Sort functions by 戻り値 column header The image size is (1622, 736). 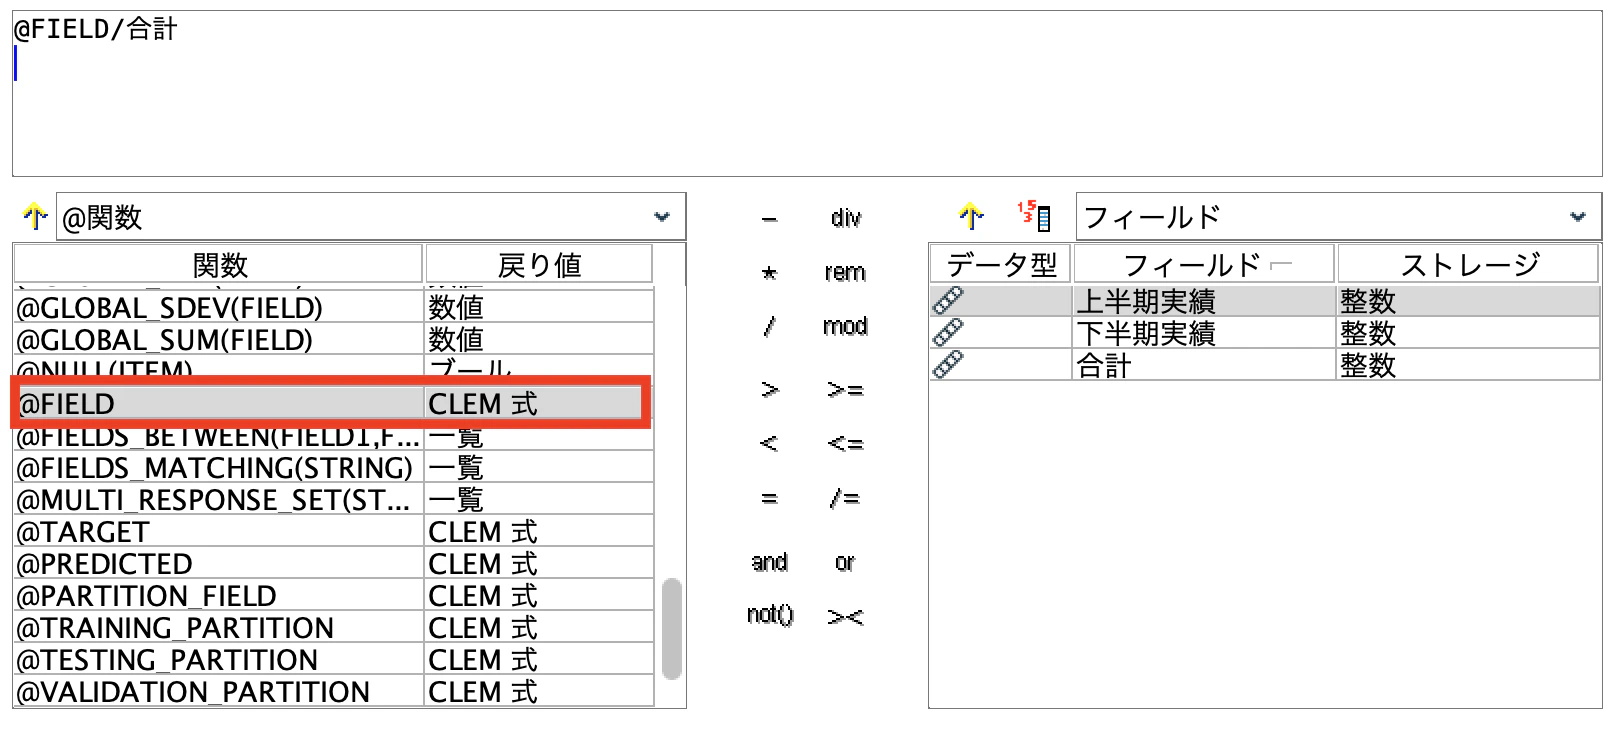click(x=539, y=264)
